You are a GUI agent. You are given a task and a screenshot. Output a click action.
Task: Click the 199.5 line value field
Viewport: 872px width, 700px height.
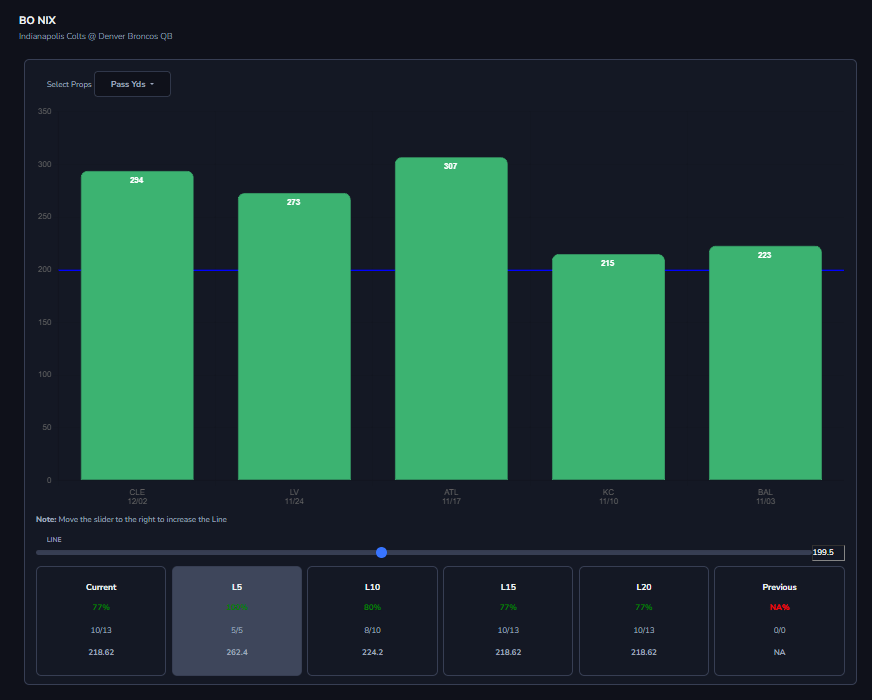click(828, 552)
